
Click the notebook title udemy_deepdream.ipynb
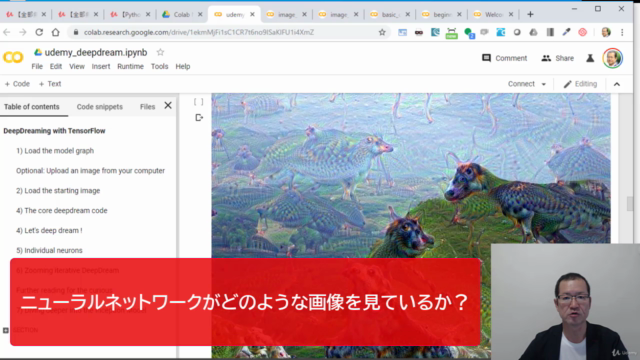pyautogui.click(x=96, y=53)
